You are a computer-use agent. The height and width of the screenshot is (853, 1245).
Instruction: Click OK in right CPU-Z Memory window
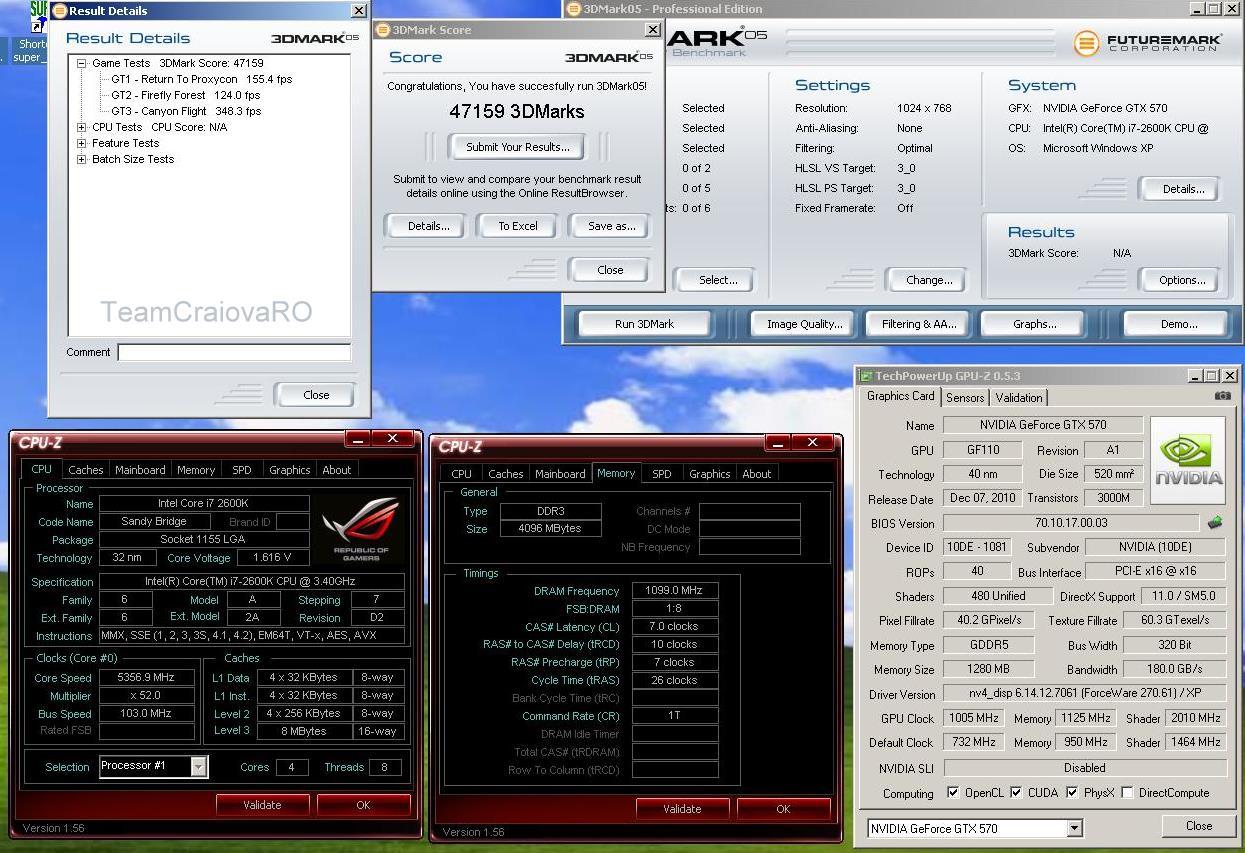click(783, 809)
